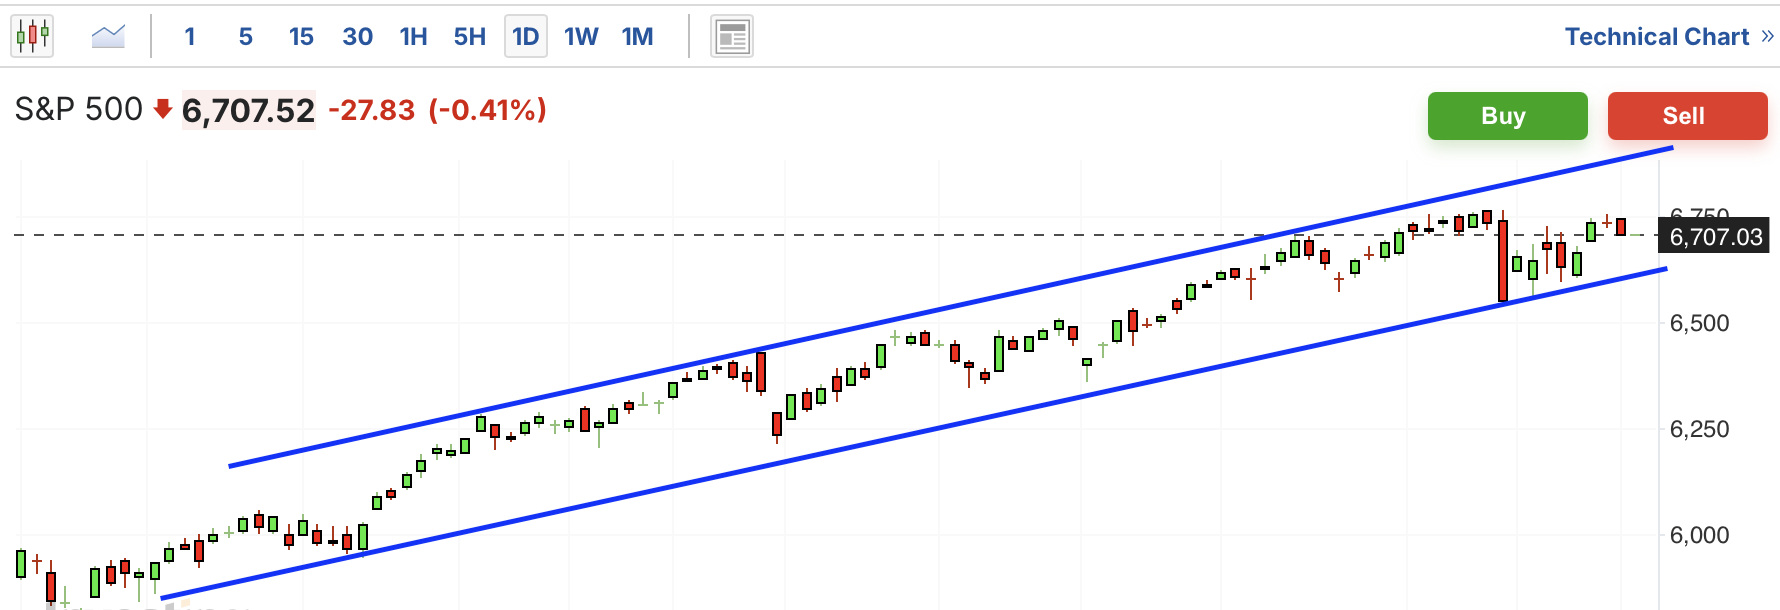
Task: Select the 1 minute interval
Action: tap(190, 37)
